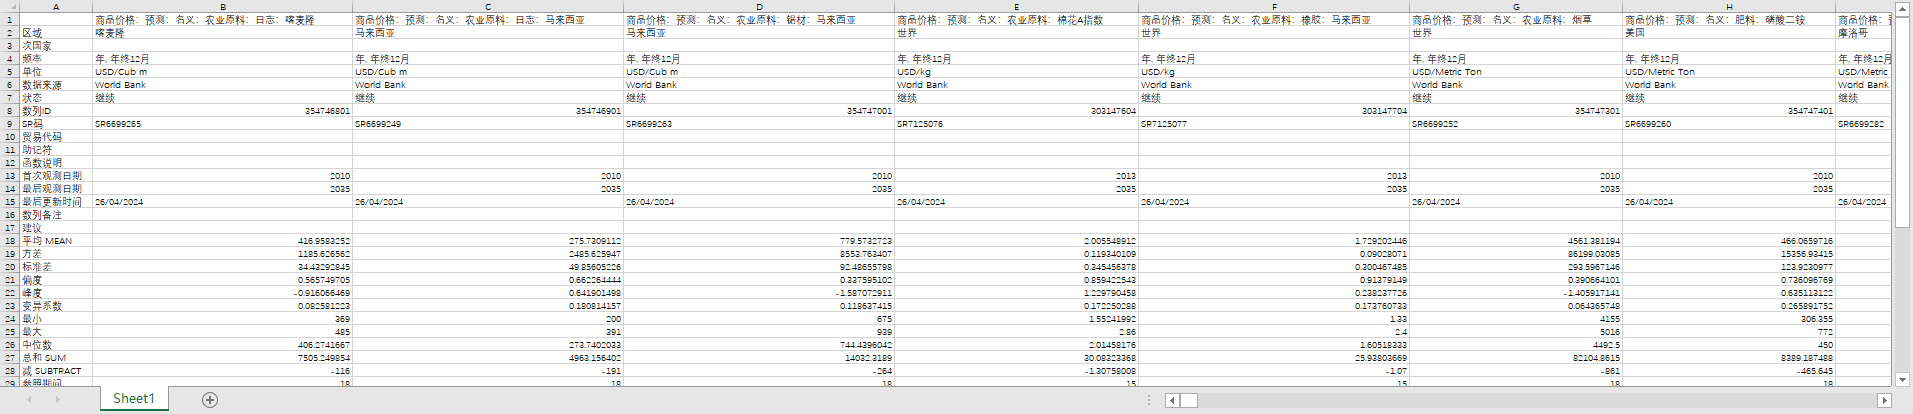
Task: Click cell with value 779.5732723
Action: coord(759,241)
